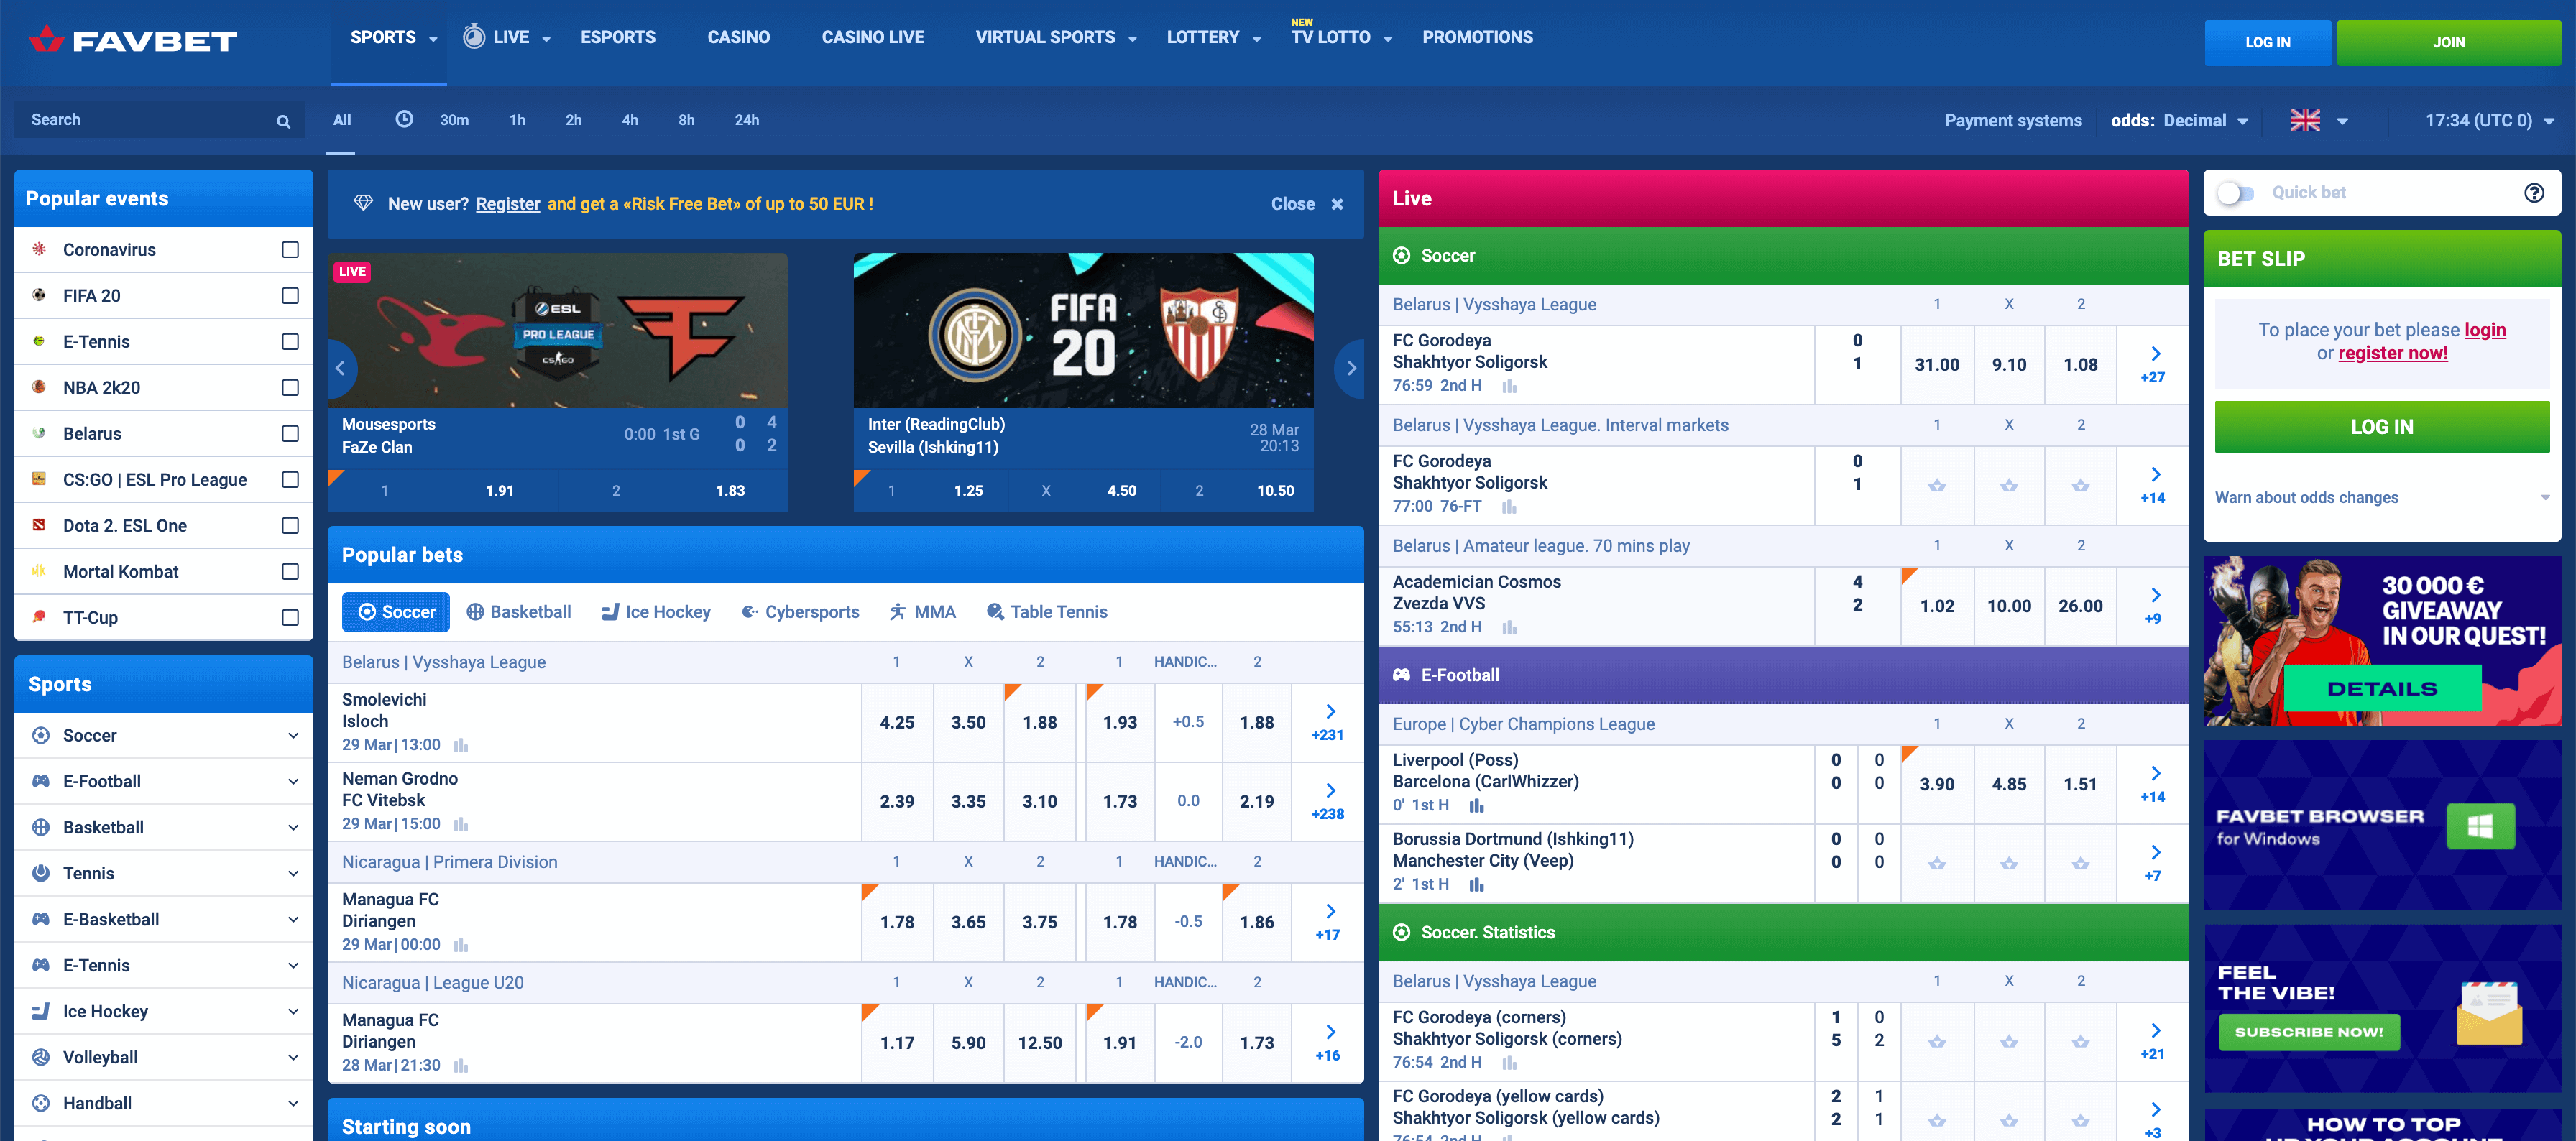The image size is (2576, 1141).
Task: Click previous arrow on featured events carousel
Action: click(340, 368)
